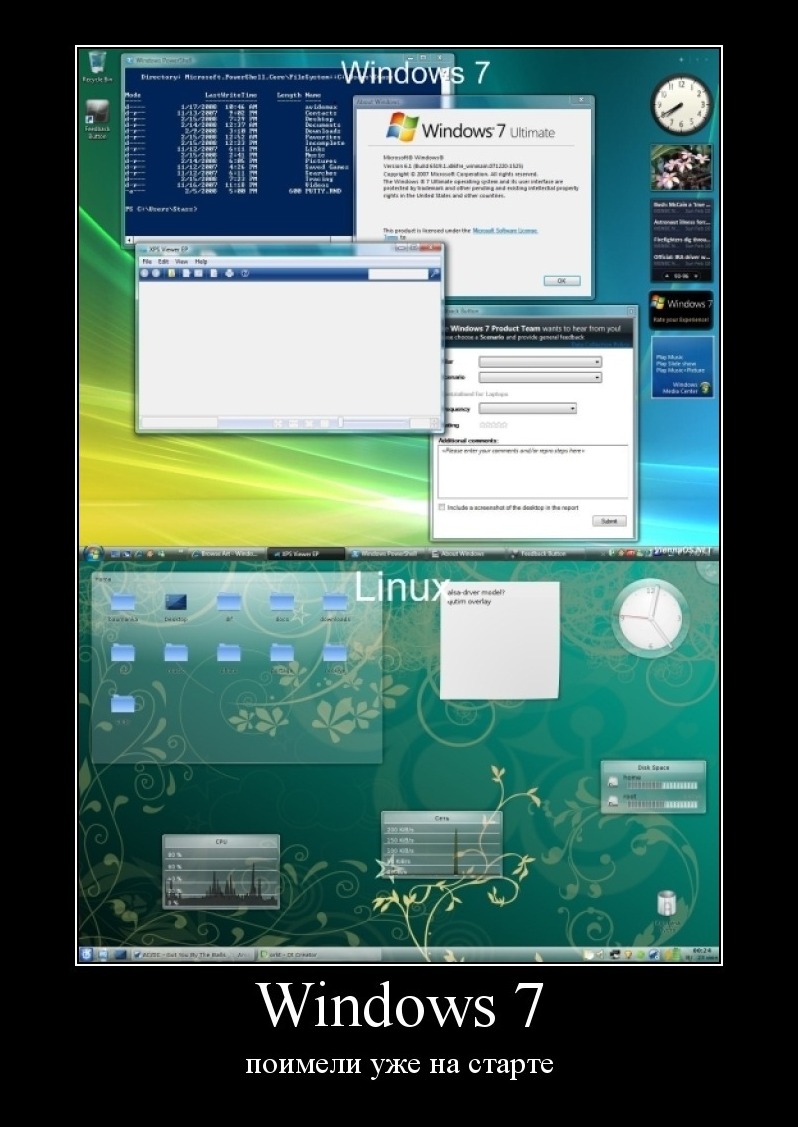Click Submit in the Feedback window
The image size is (798, 1127).
click(609, 521)
